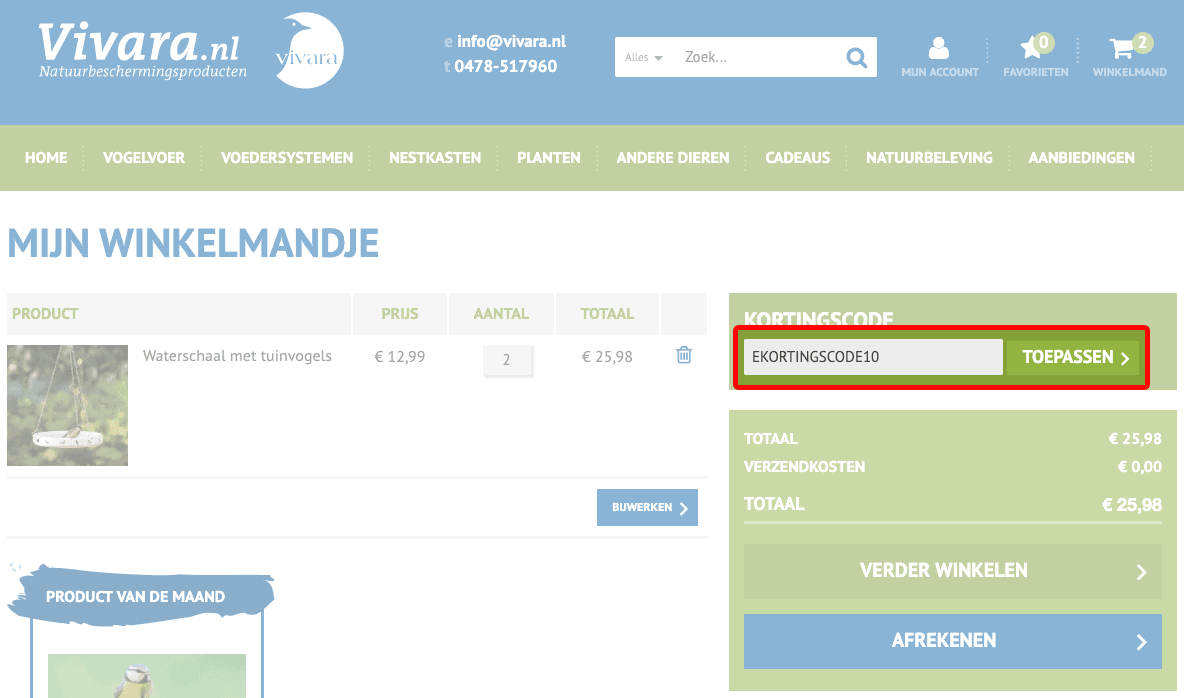This screenshot has width=1184, height=698.
Task: Click the Natuurbeschermingsproducten tagline
Action: [x=143, y=72]
